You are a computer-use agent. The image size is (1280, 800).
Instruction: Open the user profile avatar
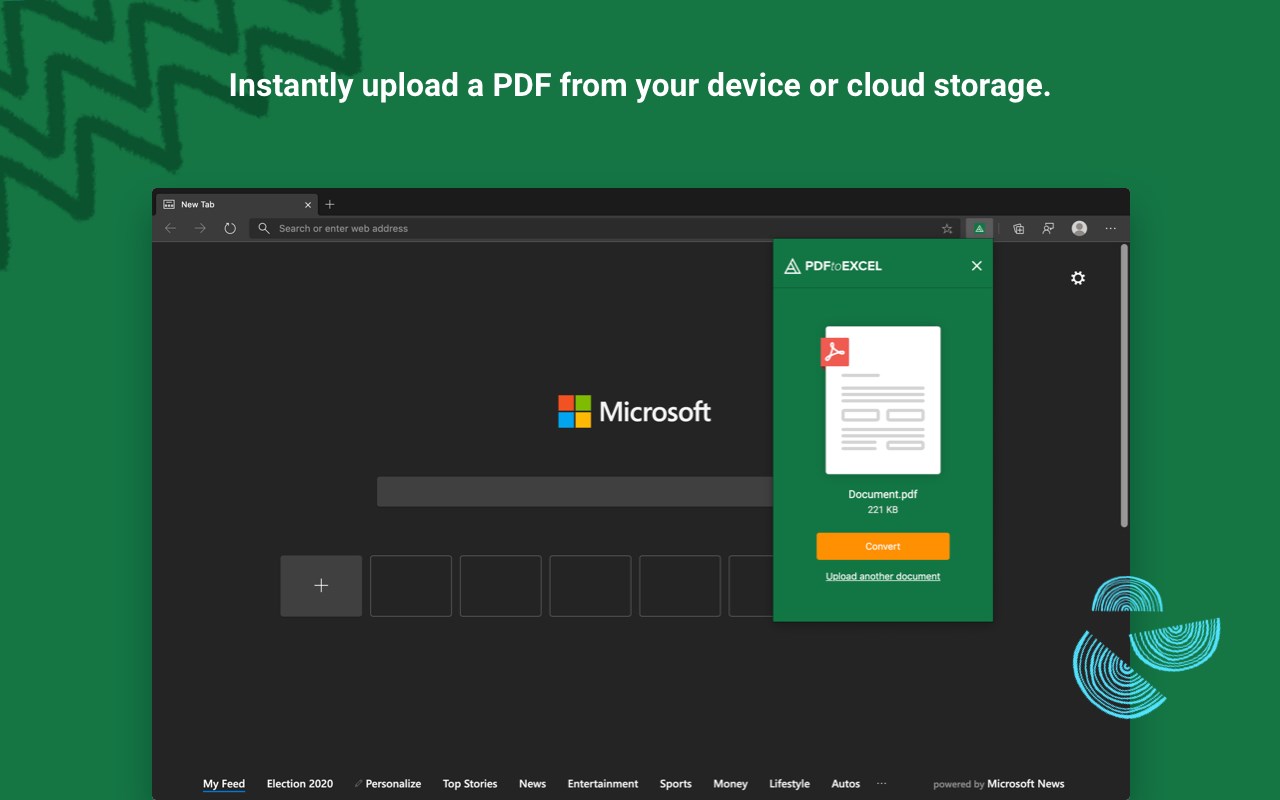click(1079, 229)
